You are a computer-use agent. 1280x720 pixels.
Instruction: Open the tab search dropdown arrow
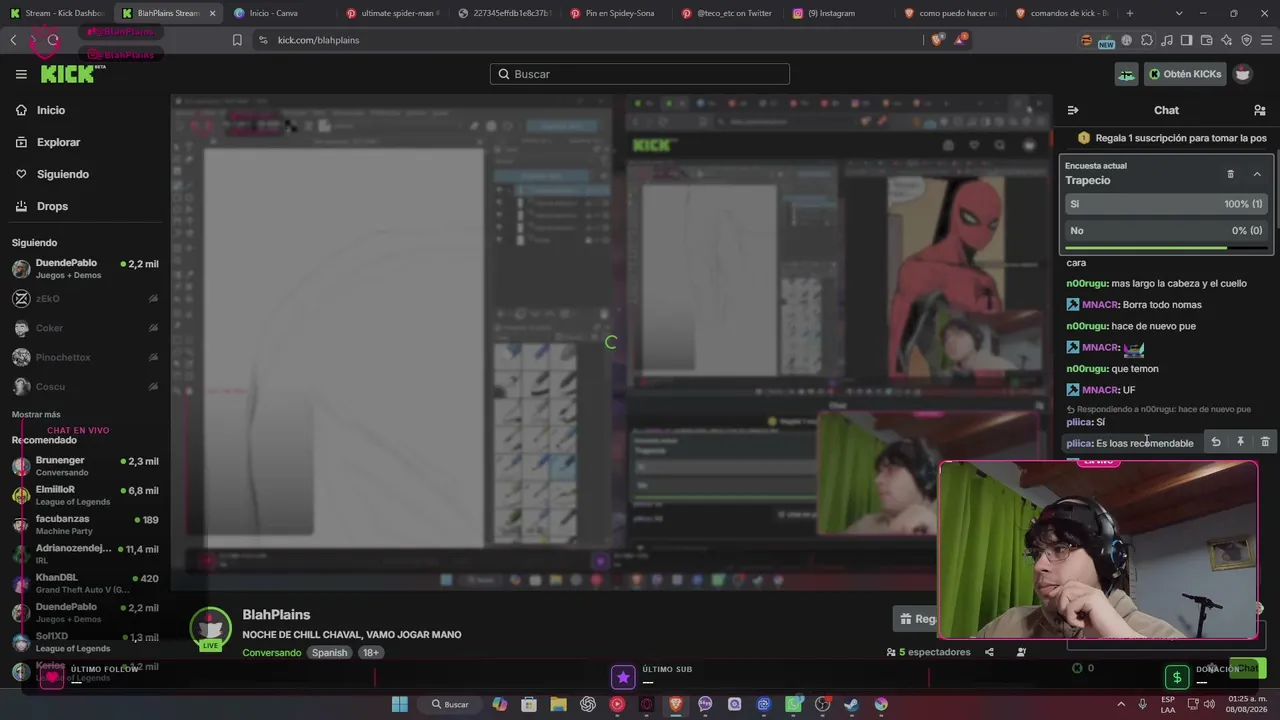click(x=1179, y=13)
